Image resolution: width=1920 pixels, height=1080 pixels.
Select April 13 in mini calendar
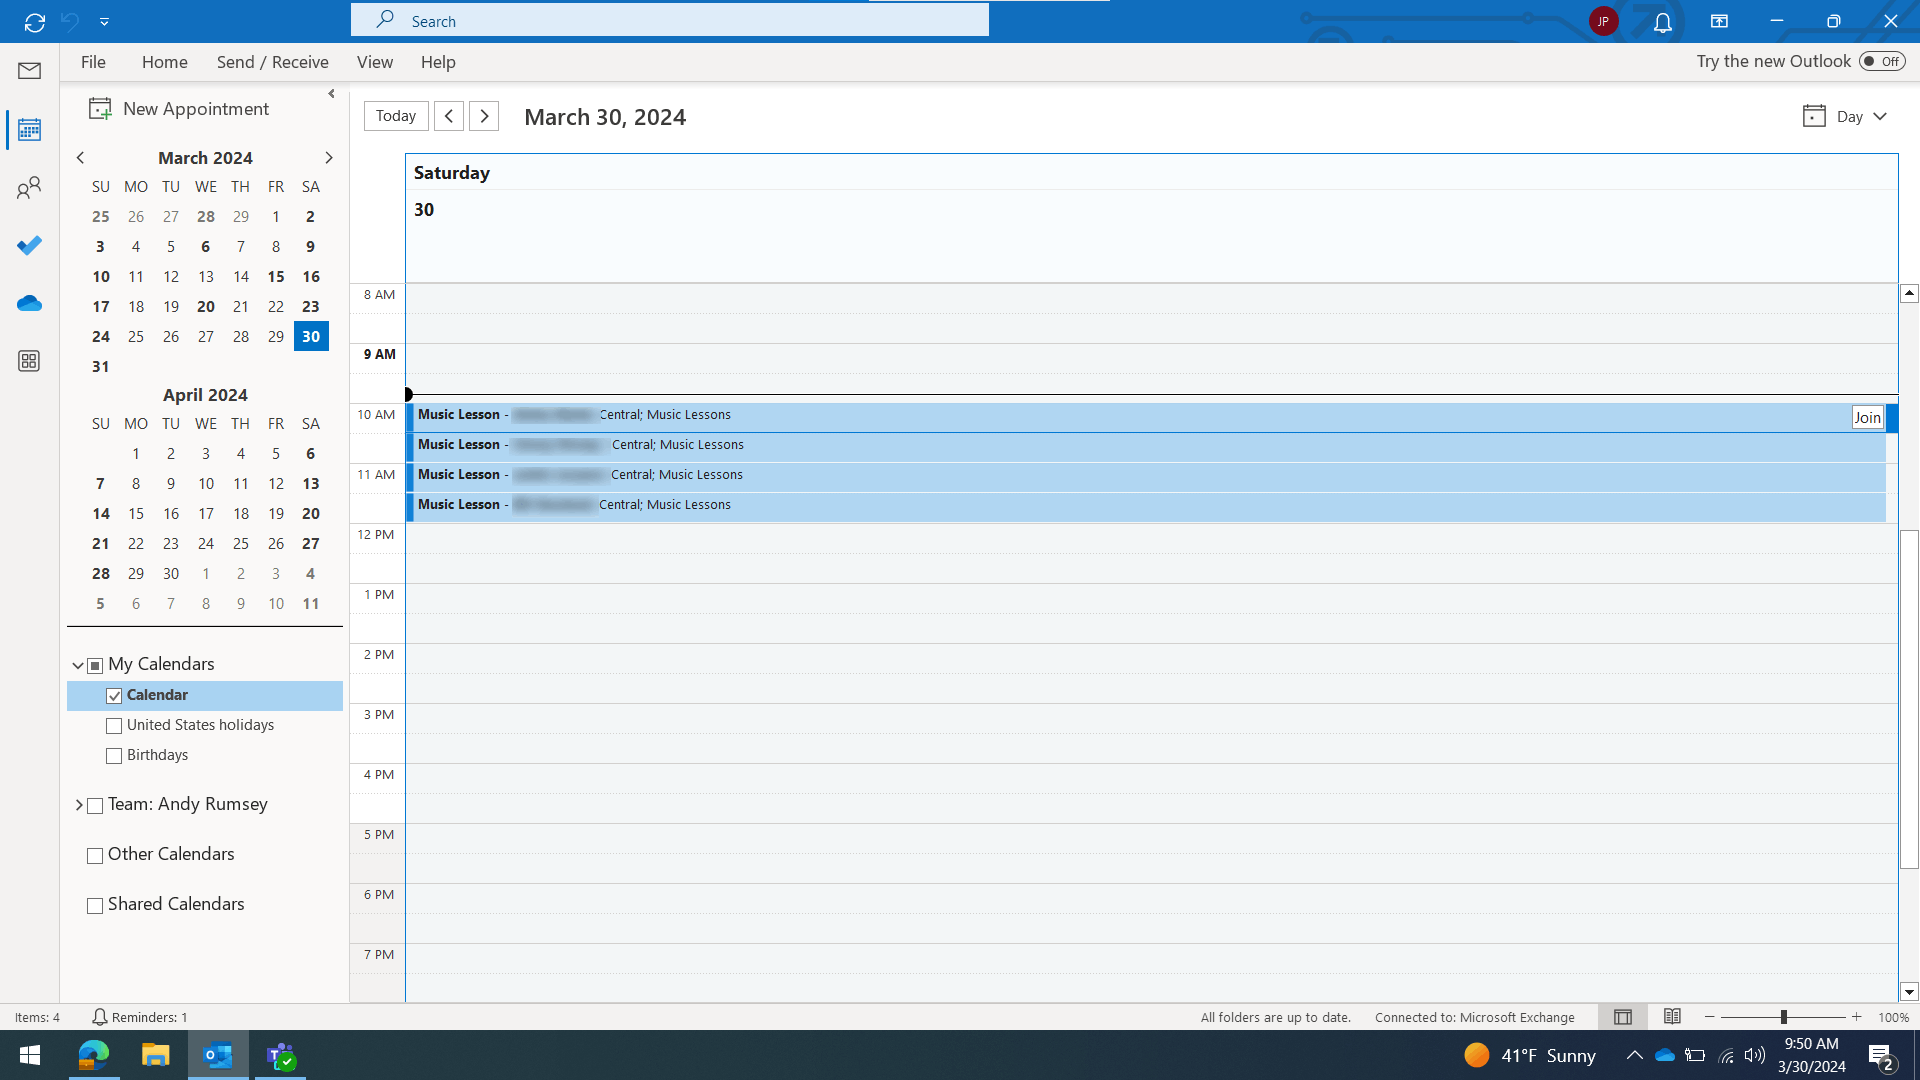(311, 484)
